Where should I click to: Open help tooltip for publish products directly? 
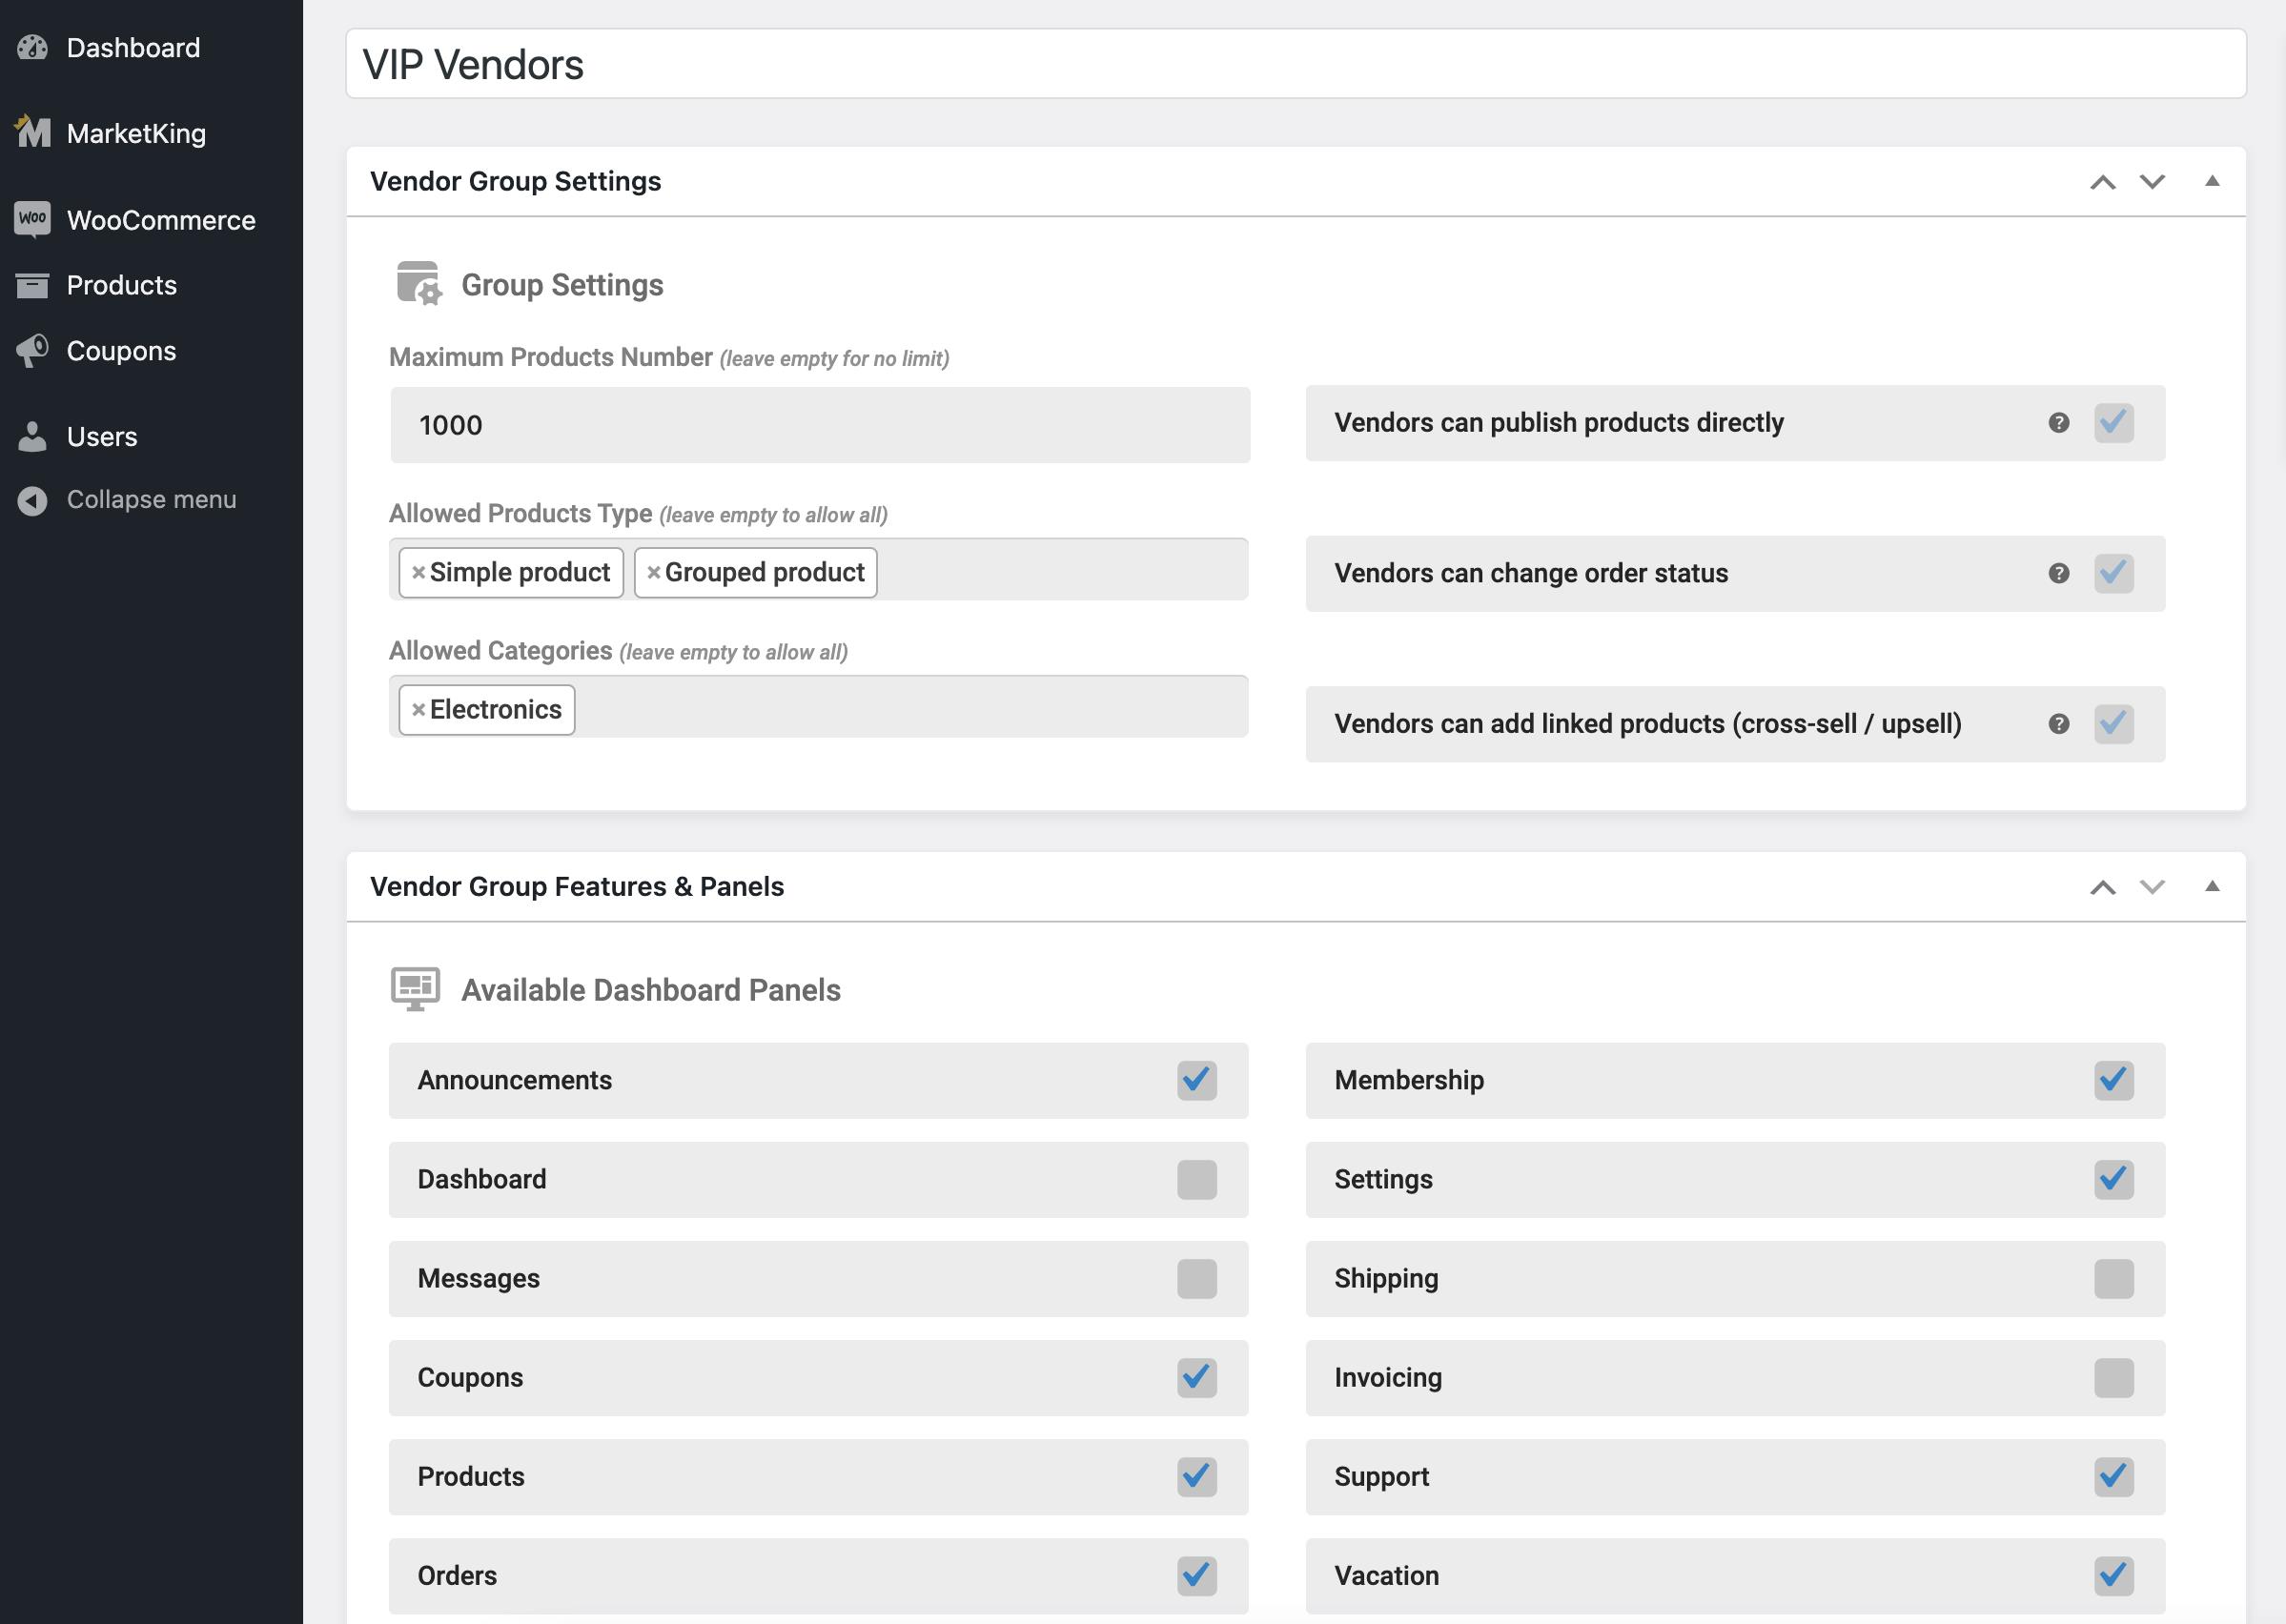pyautogui.click(x=2058, y=423)
